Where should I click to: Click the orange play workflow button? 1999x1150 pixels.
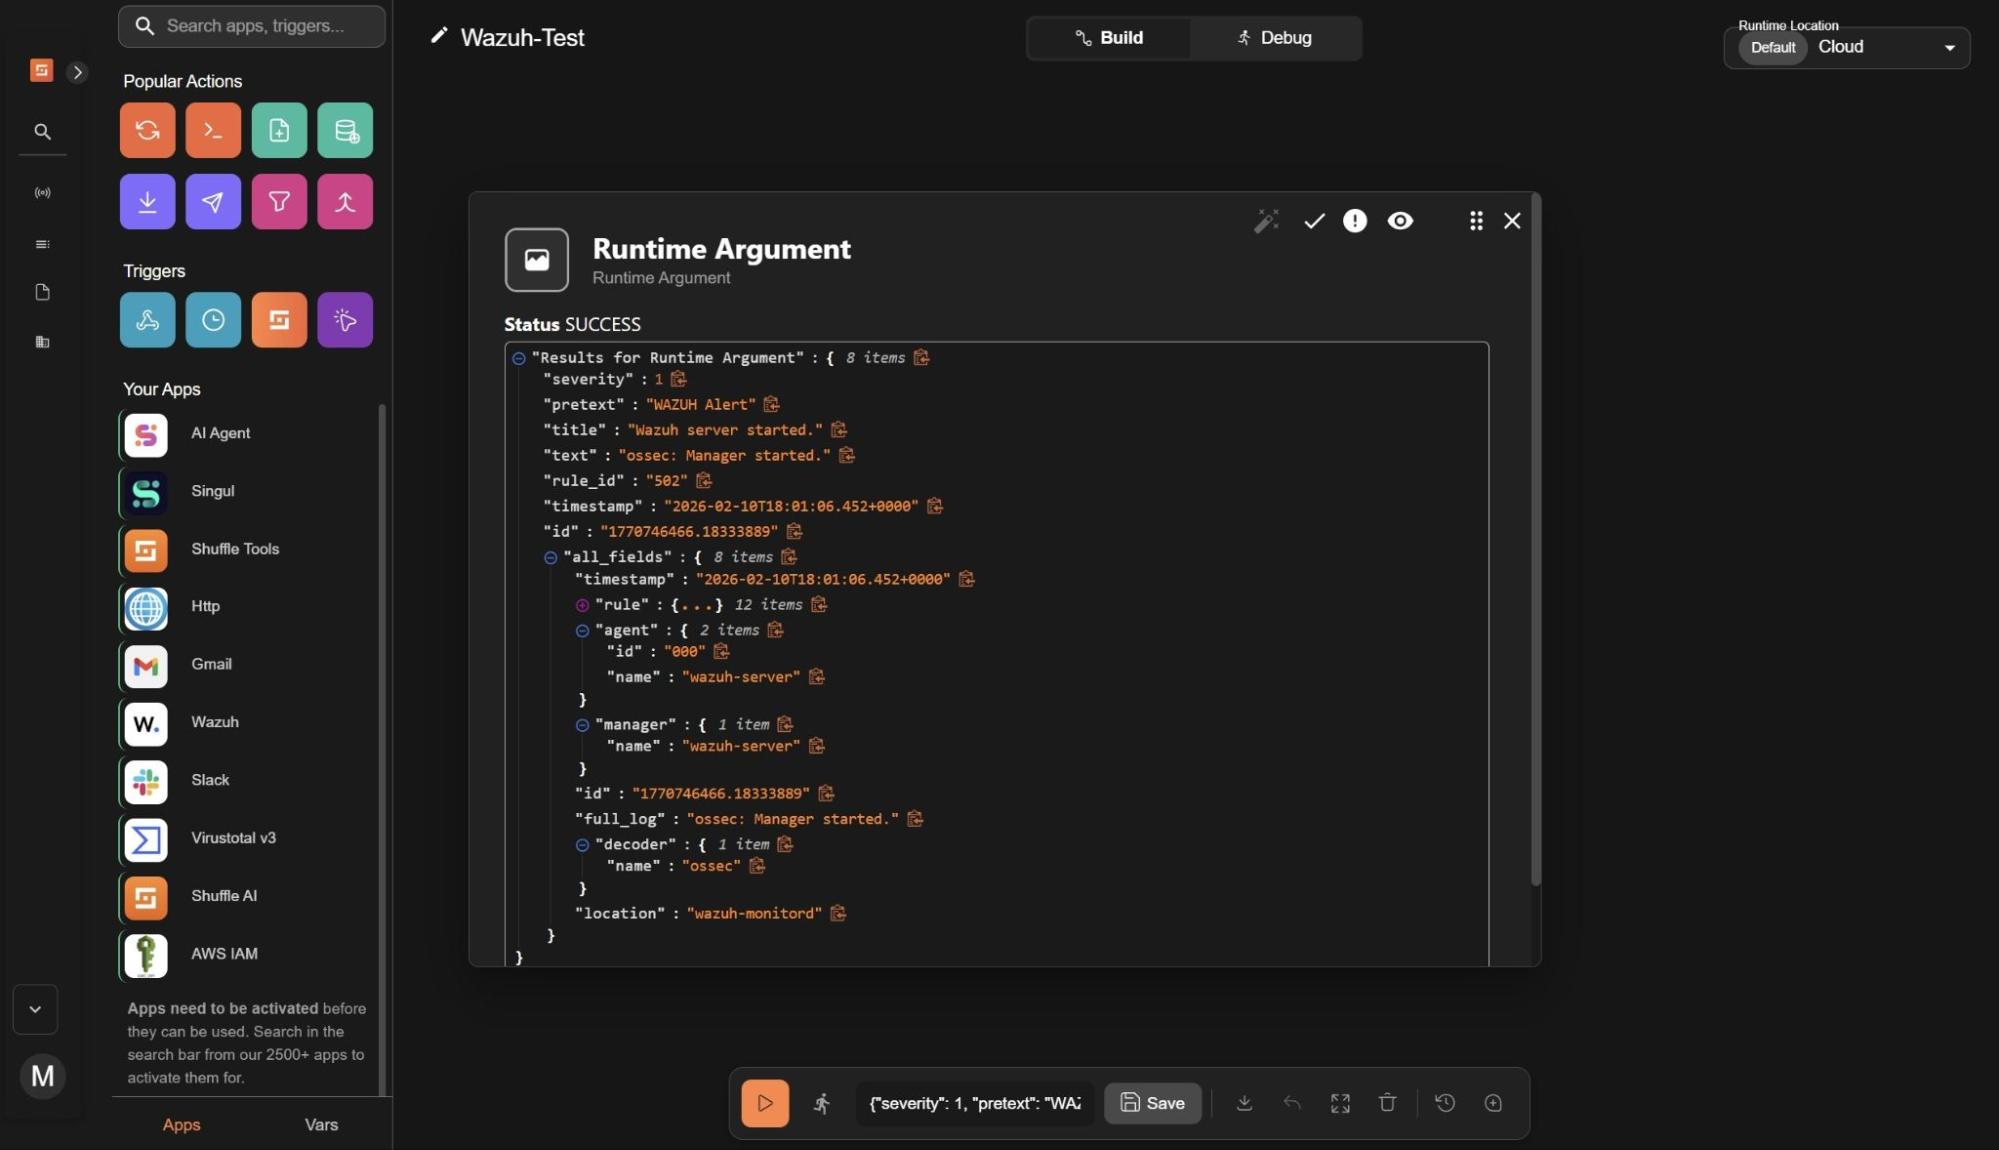[764, 1103]
